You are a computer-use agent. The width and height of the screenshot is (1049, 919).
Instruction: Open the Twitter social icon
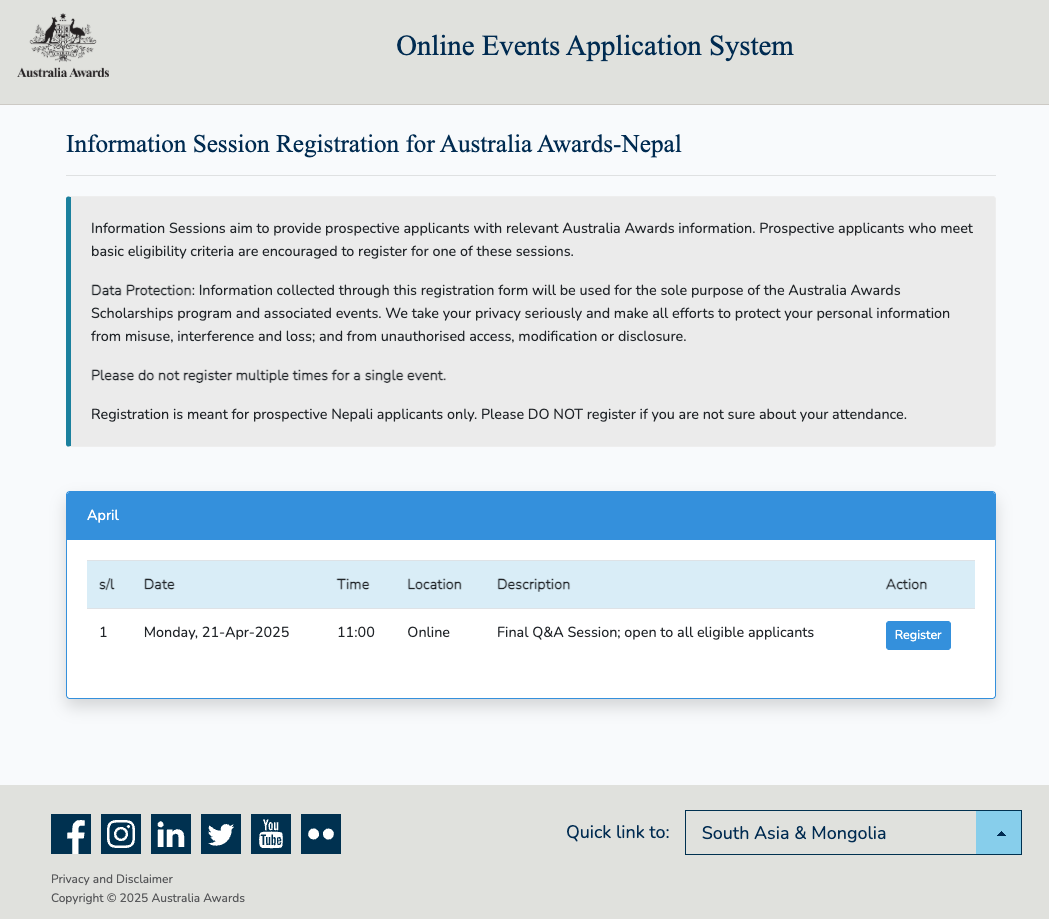tap(221, 834)
